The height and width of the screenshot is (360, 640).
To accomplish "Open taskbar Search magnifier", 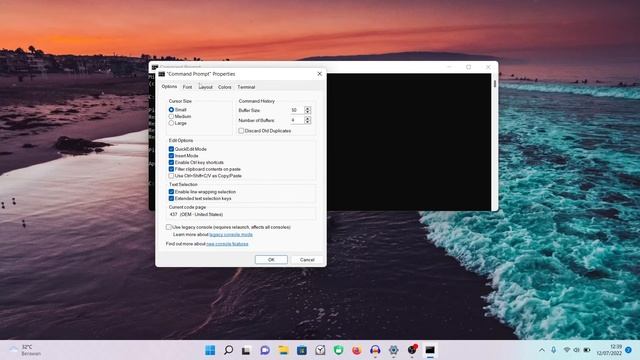I will click(229, 350).
